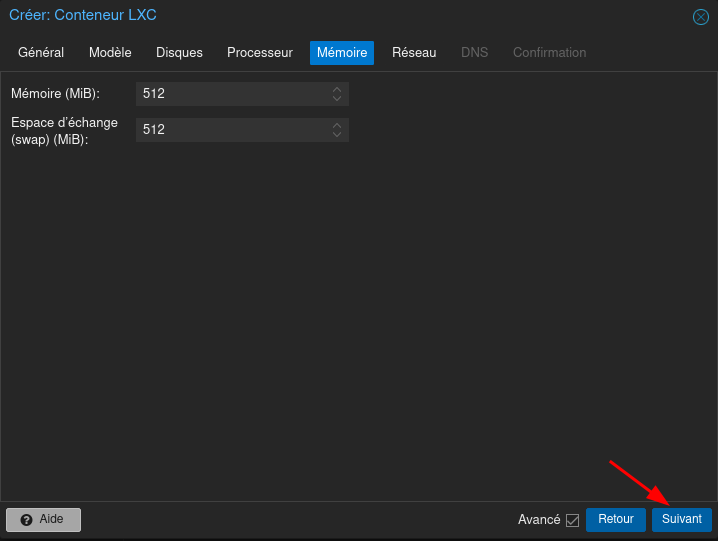Decrease Mémoire (MiB) with down arrow

click(337, 99)
